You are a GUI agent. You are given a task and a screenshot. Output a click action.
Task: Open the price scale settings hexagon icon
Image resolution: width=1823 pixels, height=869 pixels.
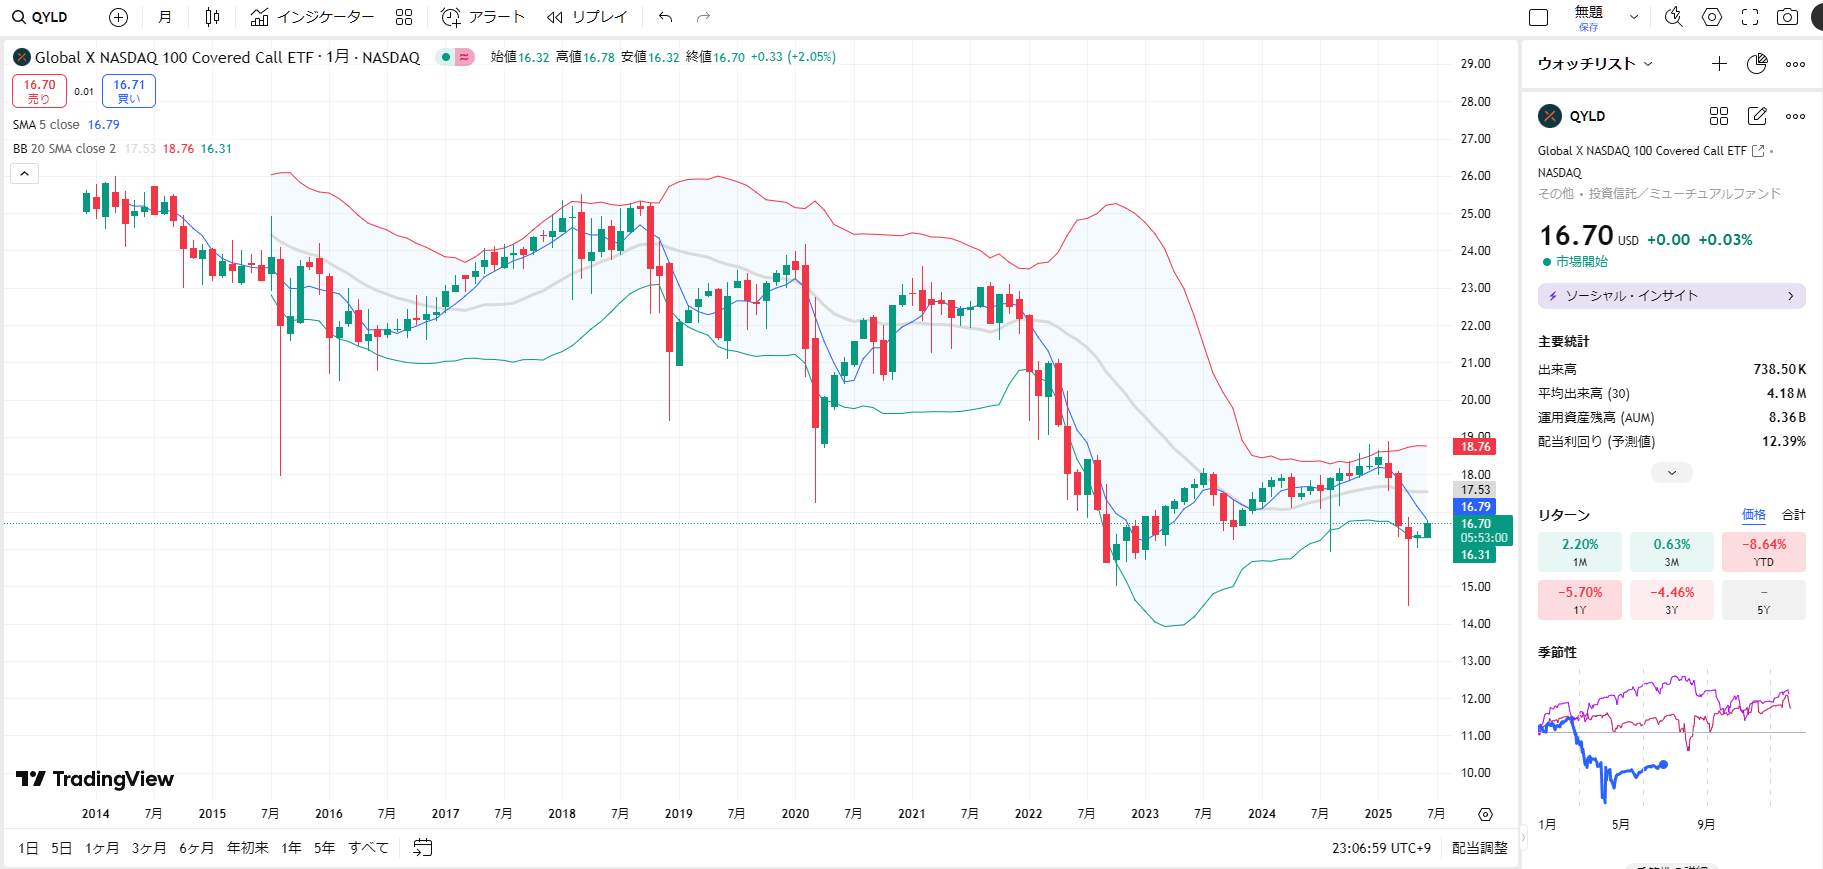pos(1485,814)
